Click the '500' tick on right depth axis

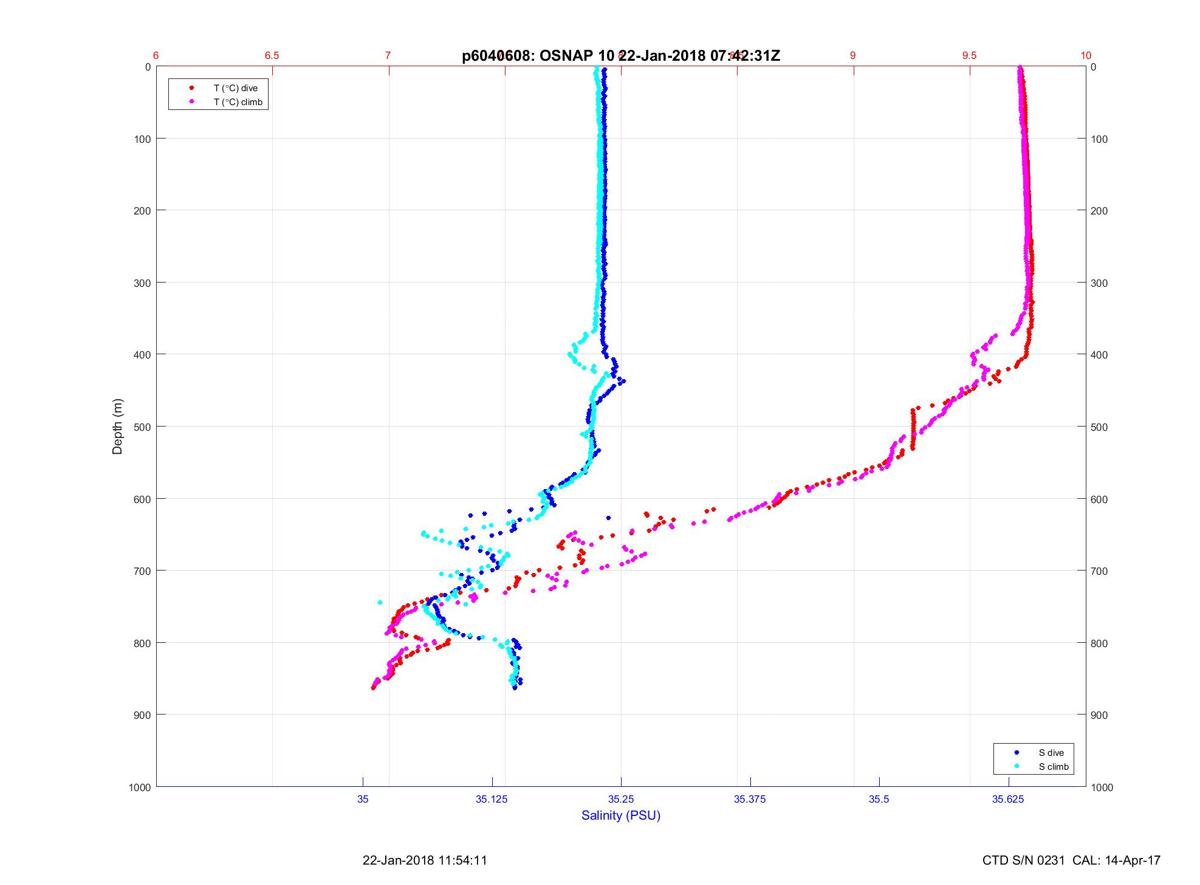[1100, 427]
